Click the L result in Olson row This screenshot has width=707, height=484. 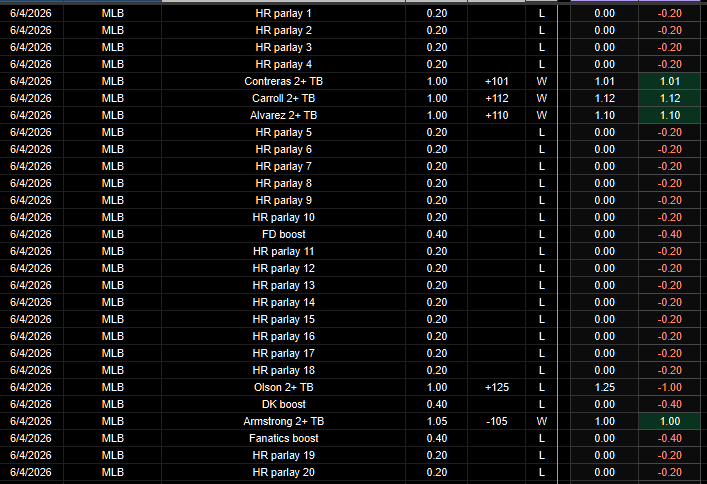(542, 387)
